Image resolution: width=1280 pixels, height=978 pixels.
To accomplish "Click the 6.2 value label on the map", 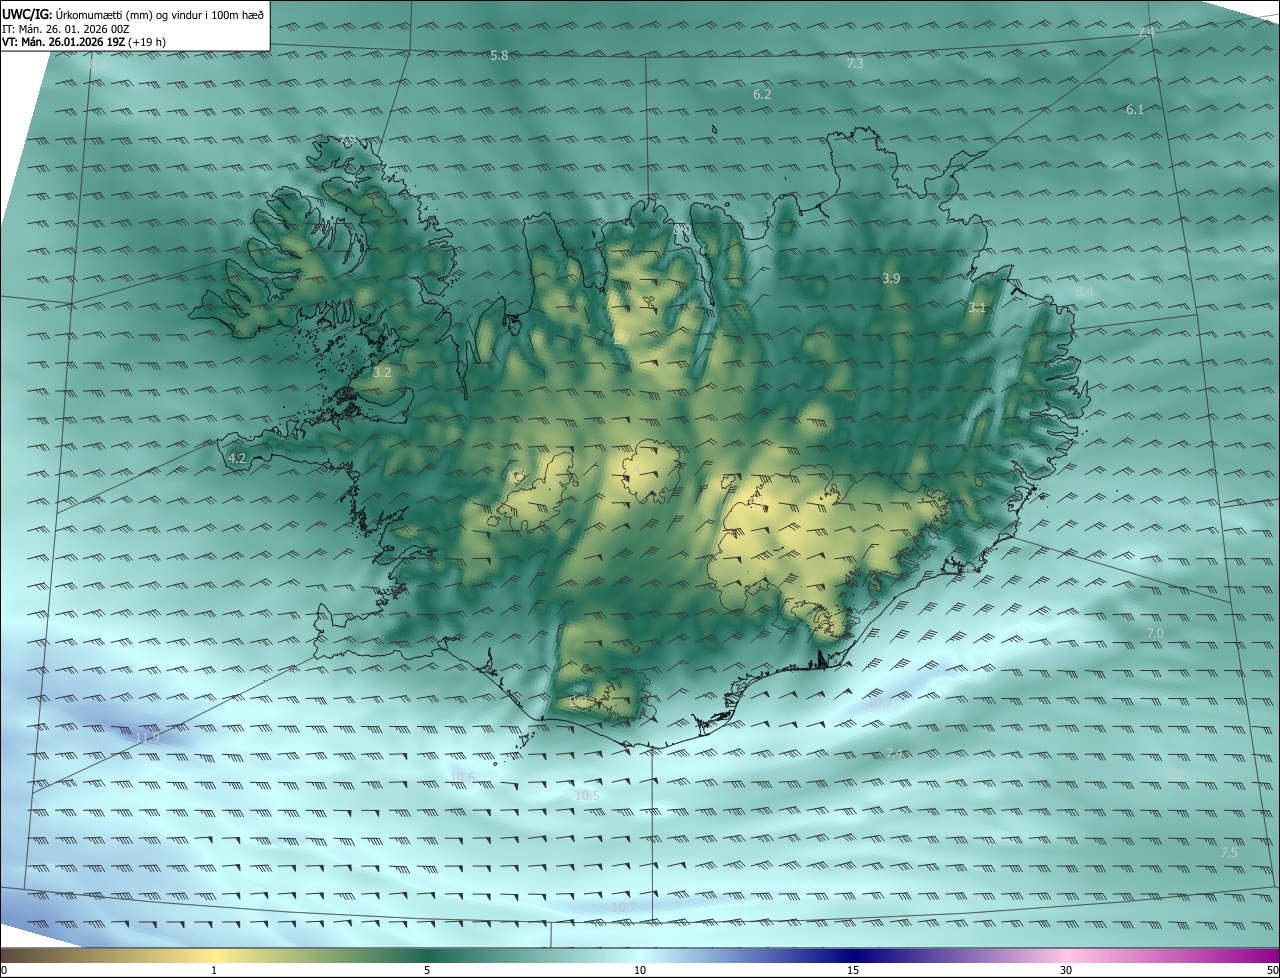I will coord(762,94).
